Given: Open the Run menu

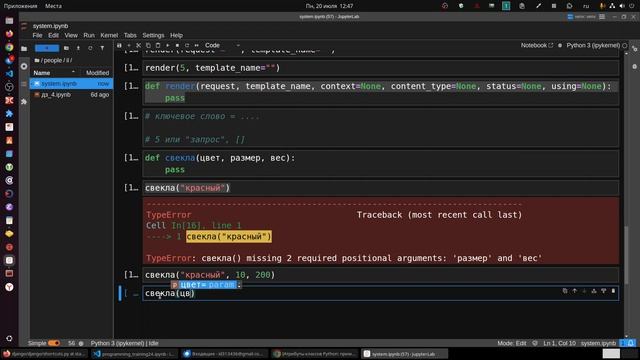Looking at the screenshot, I should [89, 36].
